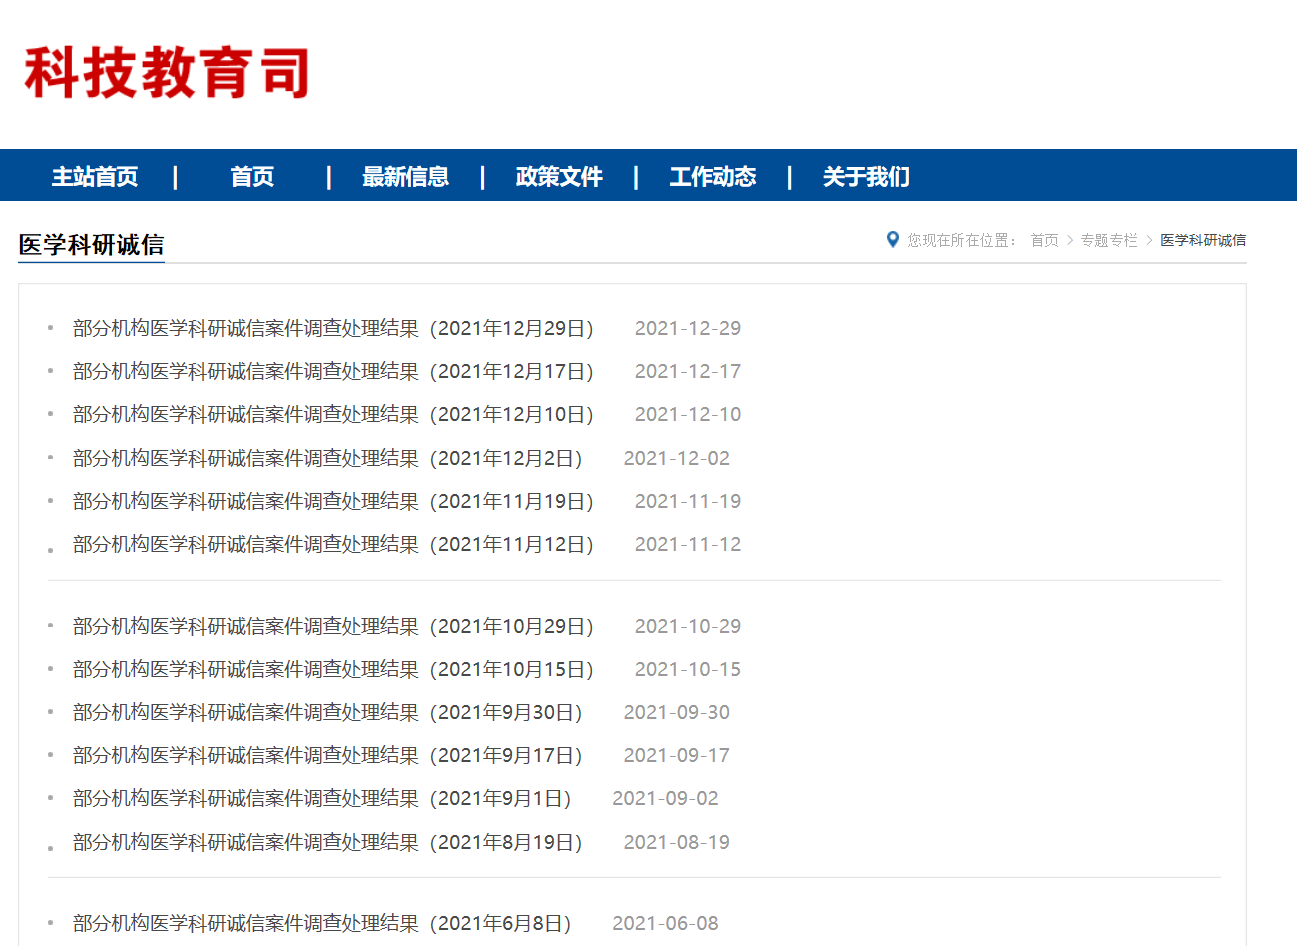Open the 2021年11月19日 investigation results article
Image resolution: width=1297 pixels, height=946 pixels.
click(x=334, y=501)
